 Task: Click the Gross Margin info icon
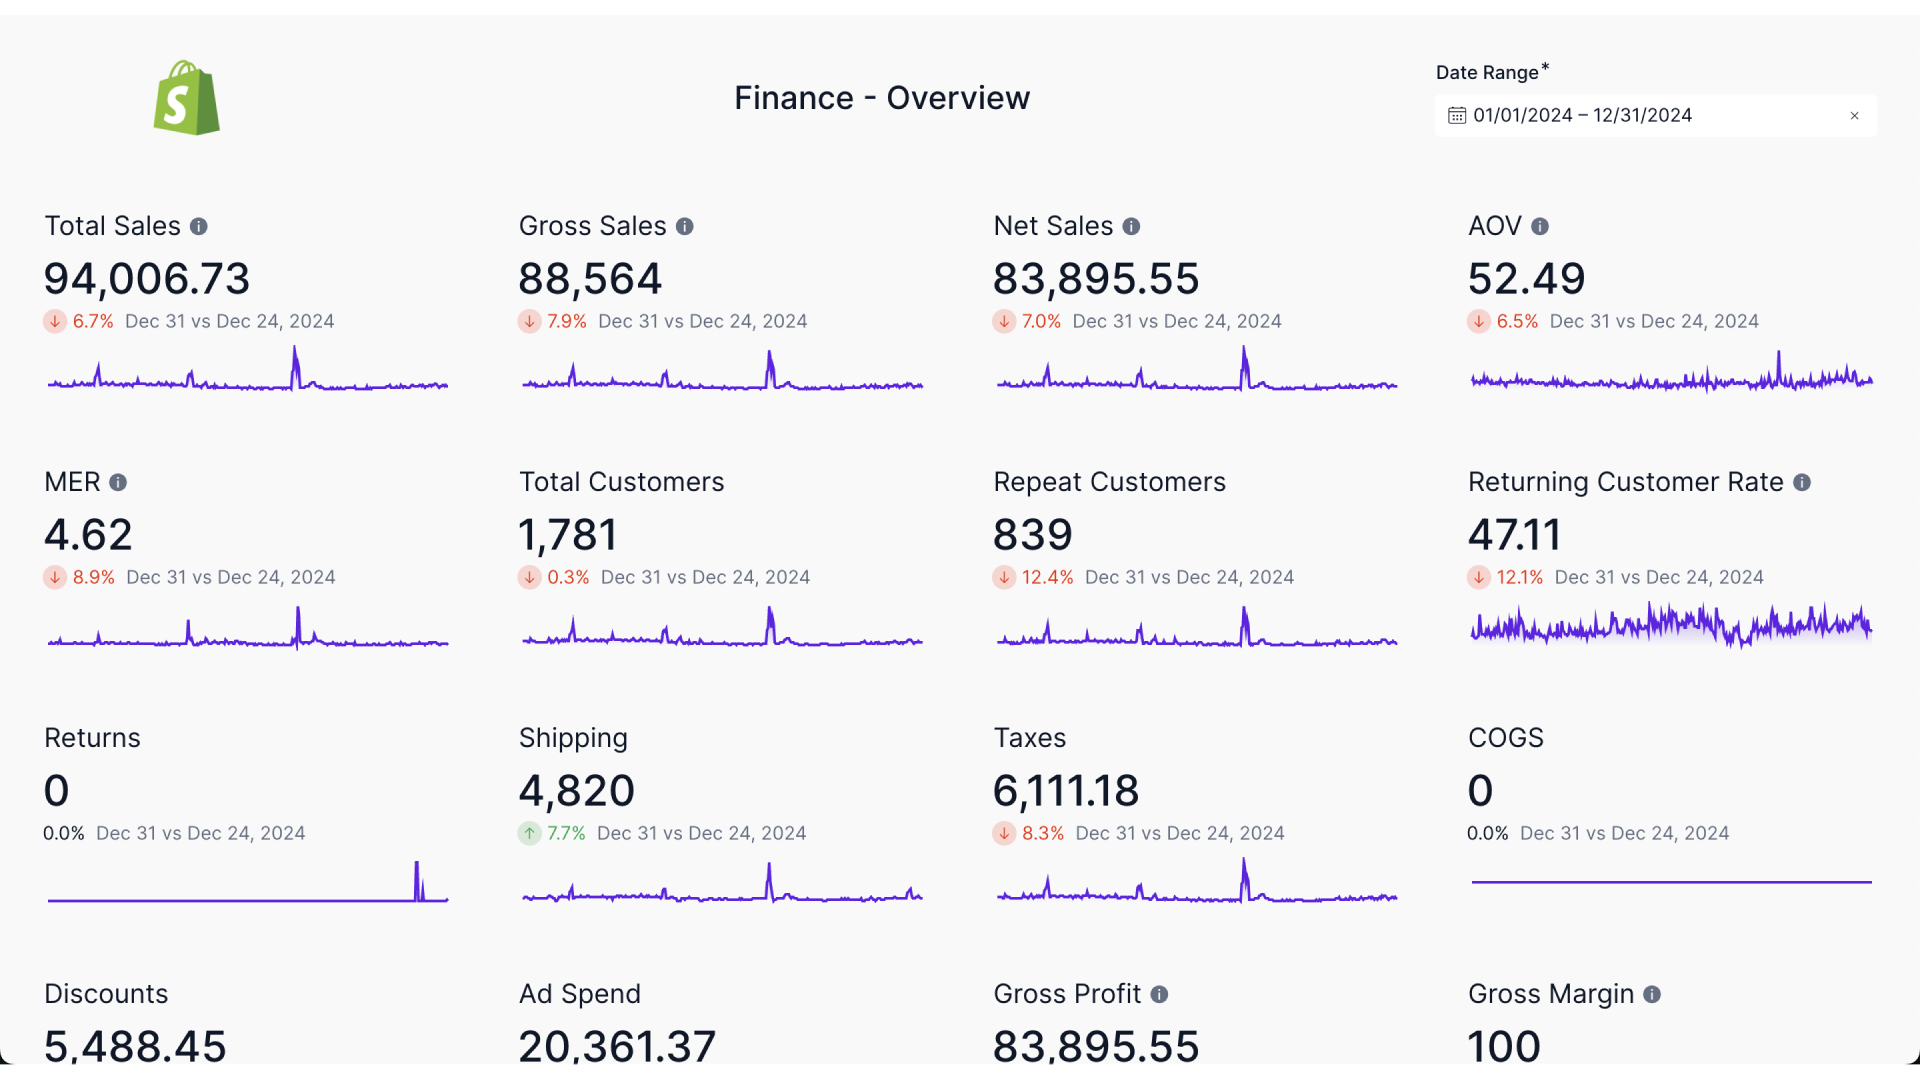click(1650, 994)
